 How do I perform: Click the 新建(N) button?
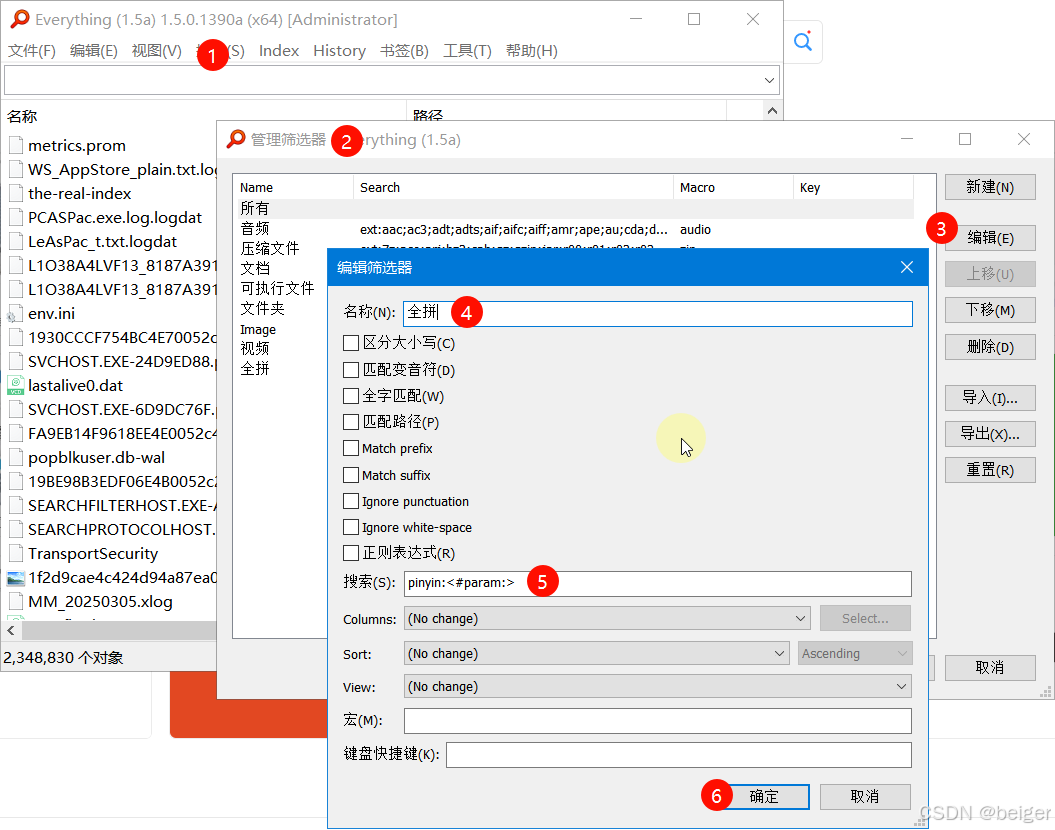click(x=990, y=187)
